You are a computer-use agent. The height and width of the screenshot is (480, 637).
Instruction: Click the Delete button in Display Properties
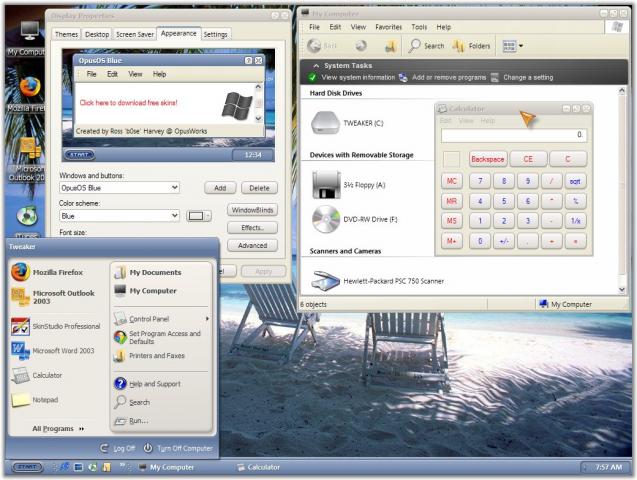click(x=259, y=188)
